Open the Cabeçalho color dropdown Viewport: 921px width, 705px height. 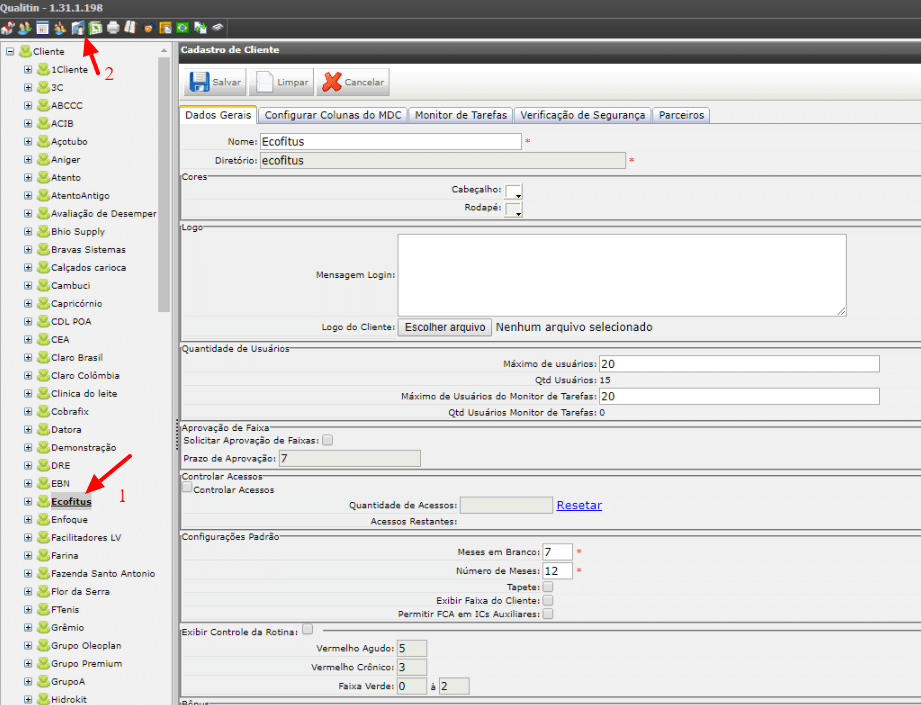tap(514, 191)
